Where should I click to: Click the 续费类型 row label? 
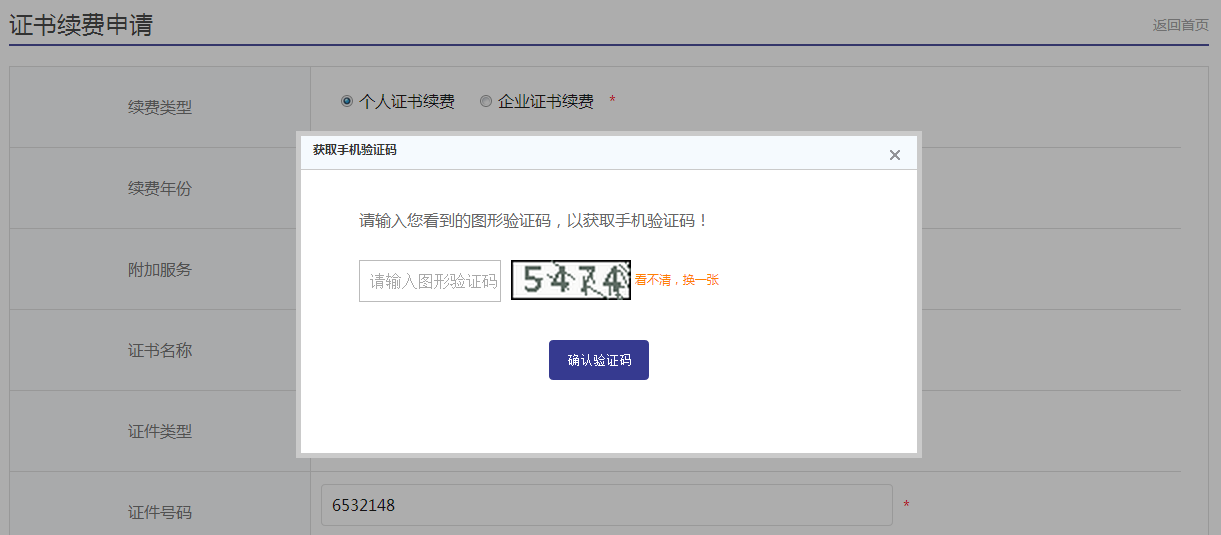point(160,107)
